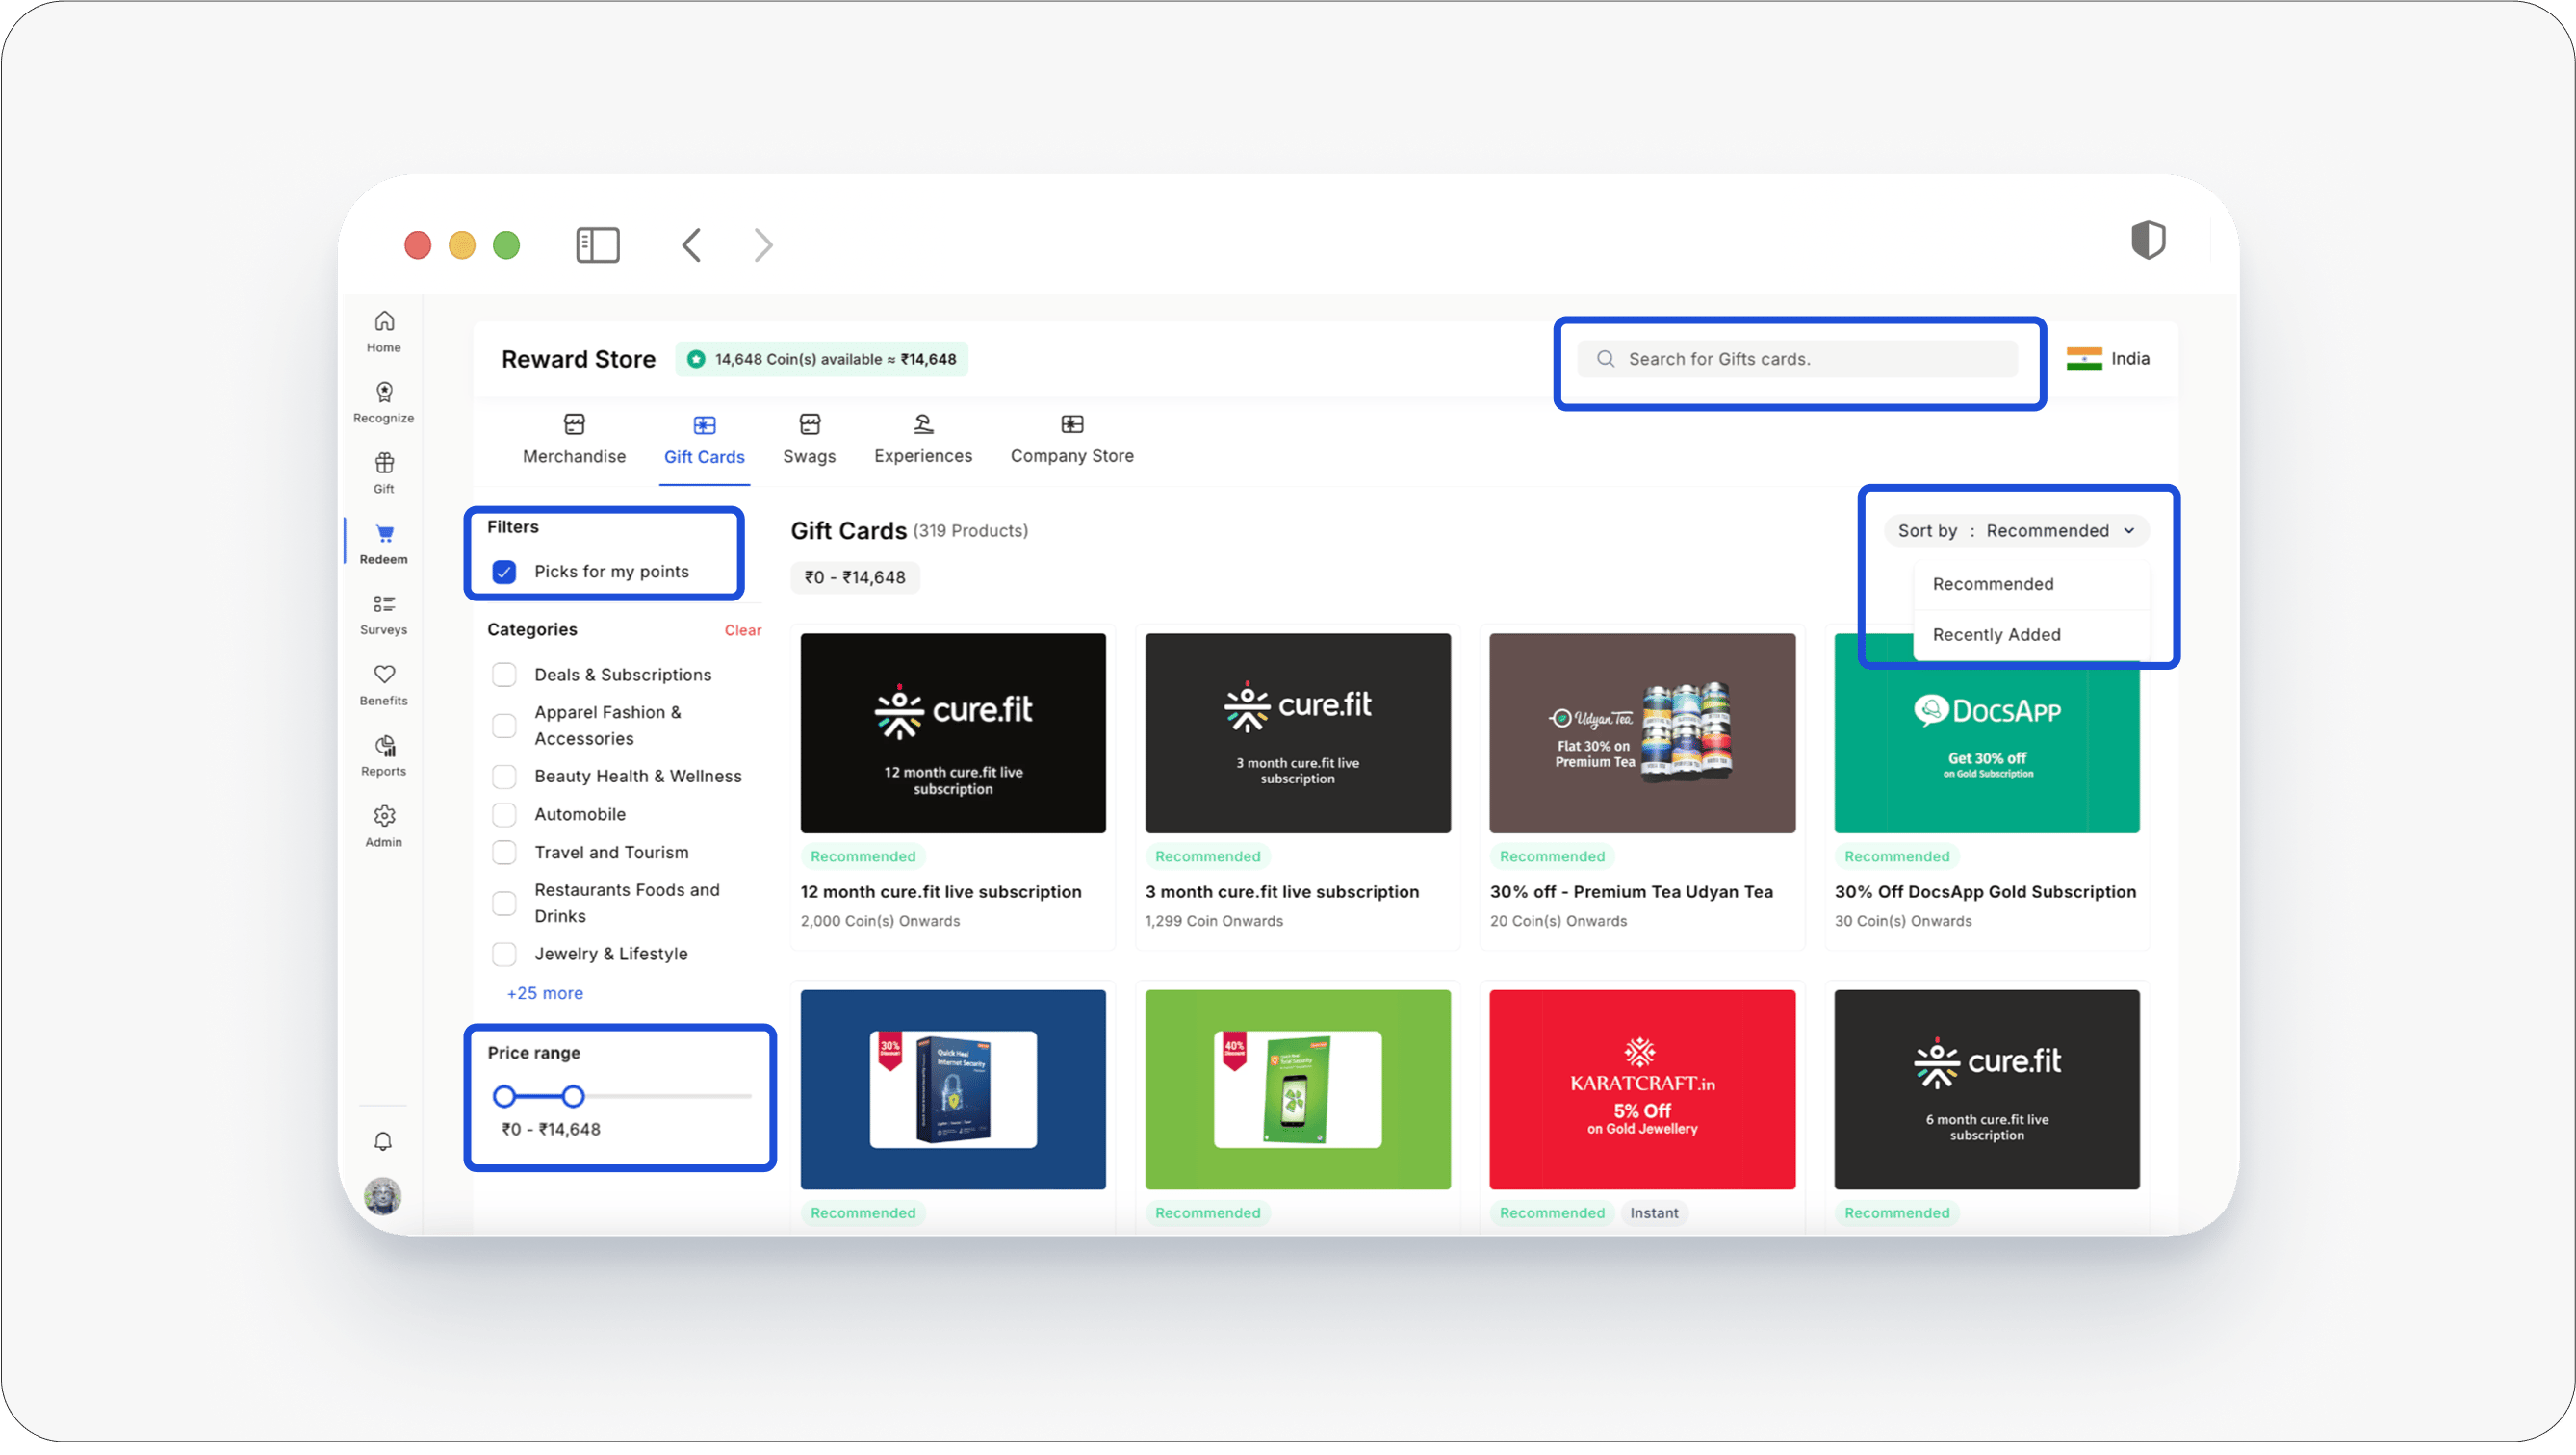Open the 6 month cure.fit card thumbnail
Viewport: 2576px width, 1455px height.
click(1986, 1089)
